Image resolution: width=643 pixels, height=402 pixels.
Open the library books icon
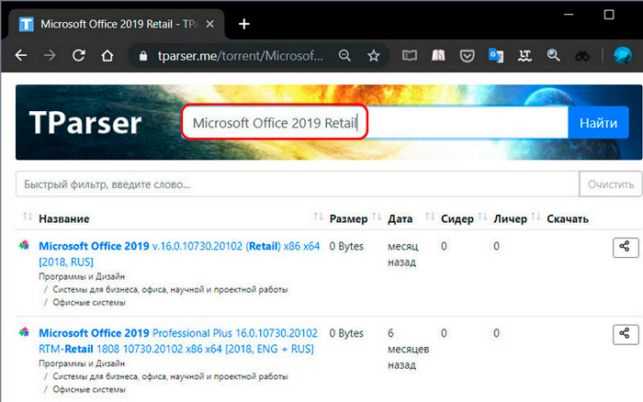(438, 55)
